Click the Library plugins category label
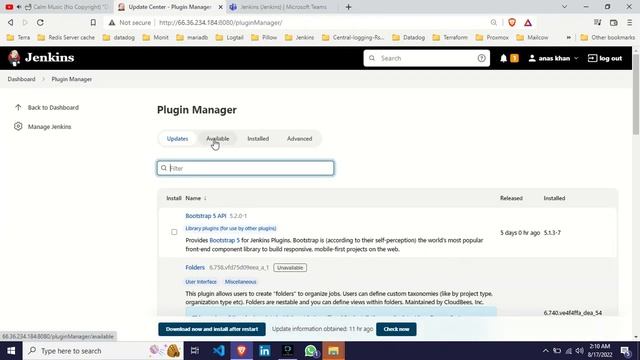Screen dimensions: 640x360 click(x=231, y=229)
